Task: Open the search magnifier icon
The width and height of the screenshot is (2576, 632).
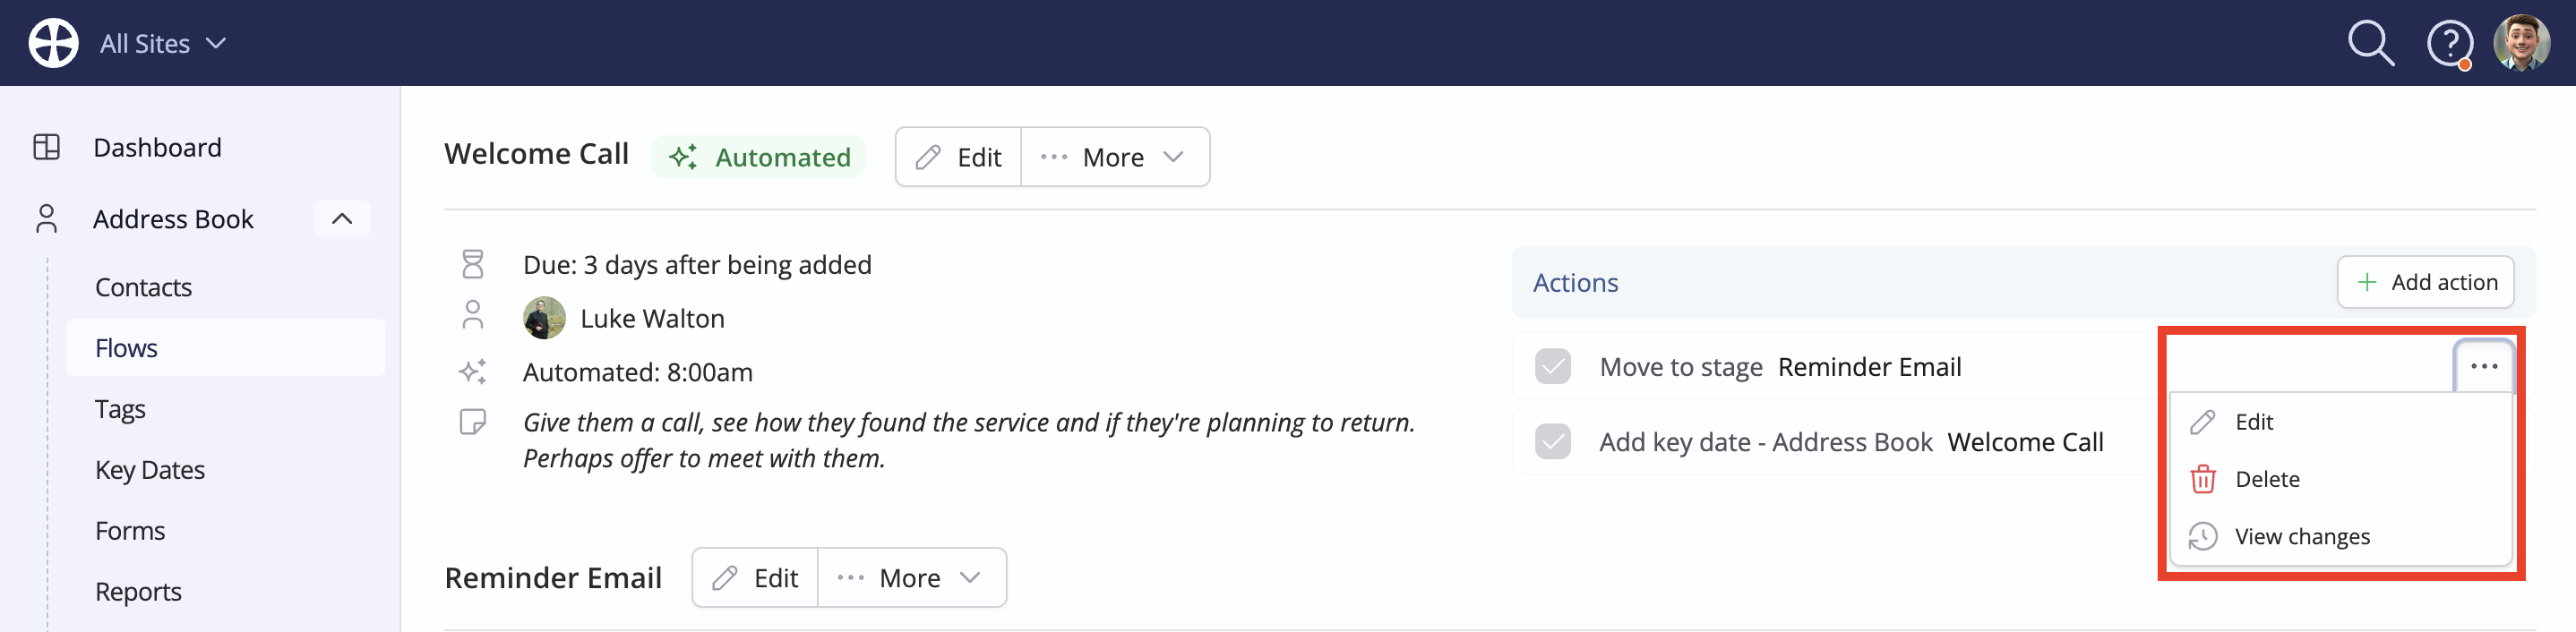Action: (x=2371, y=44)
